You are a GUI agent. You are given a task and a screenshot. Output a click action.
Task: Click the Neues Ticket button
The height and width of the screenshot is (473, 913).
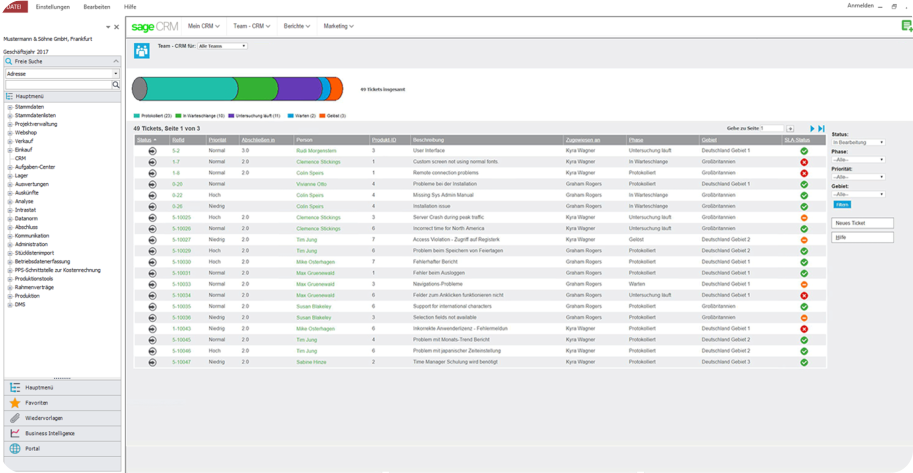point(862,223)
